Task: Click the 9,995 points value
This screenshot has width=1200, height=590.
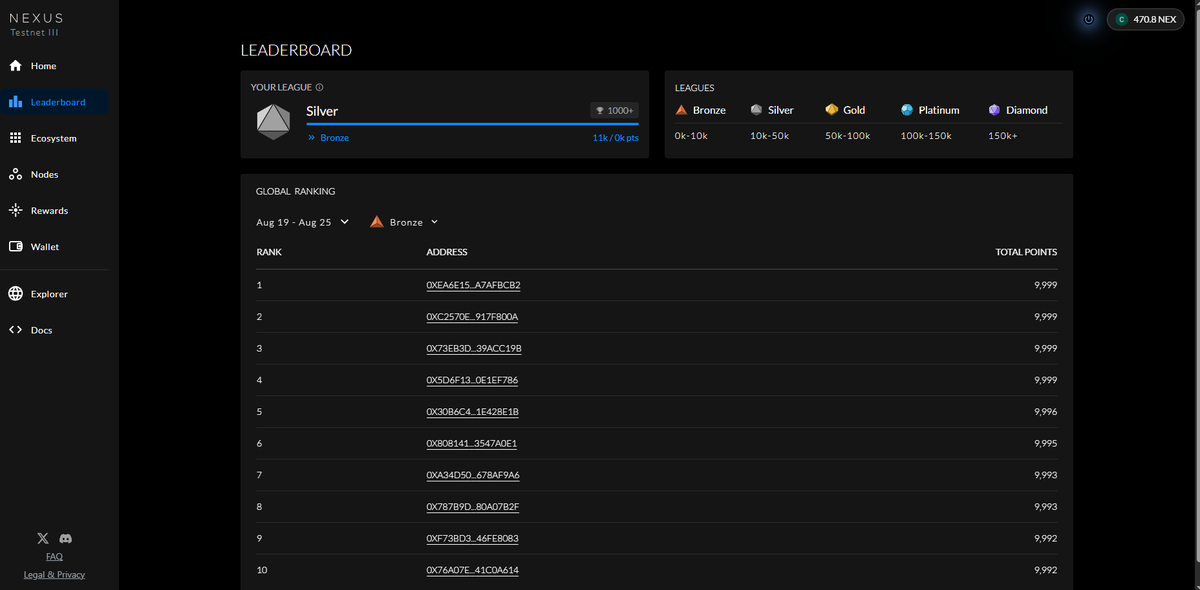Action: (x=1046, y=443)
